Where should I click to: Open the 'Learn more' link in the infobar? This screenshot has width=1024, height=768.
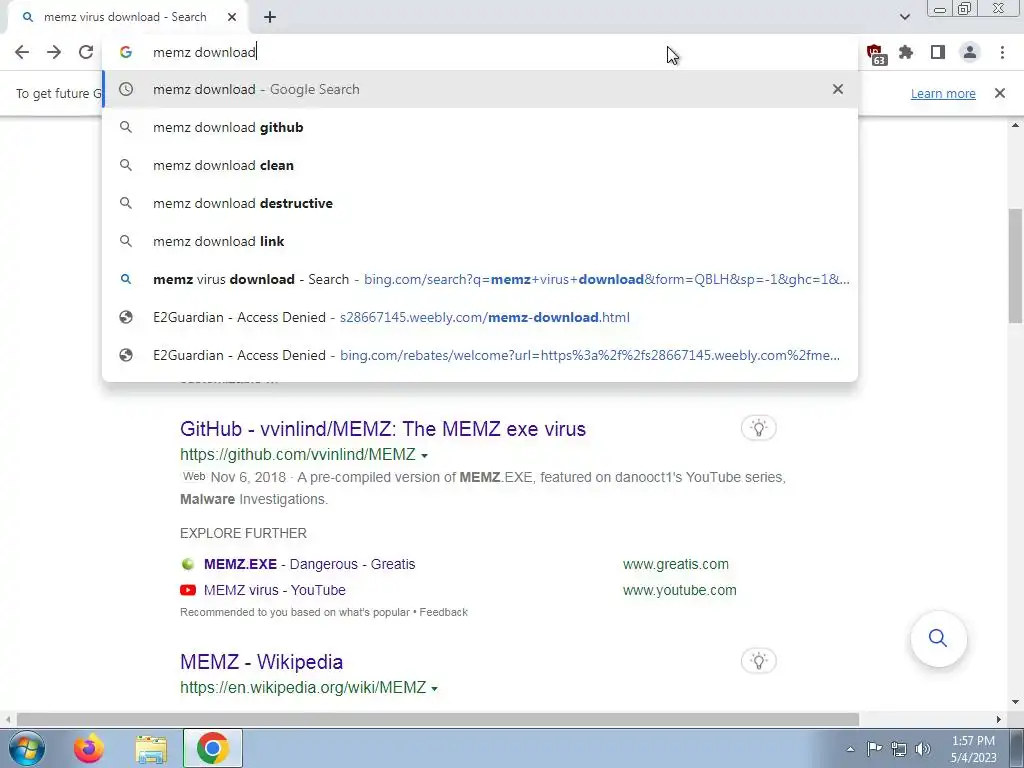point(943,93)
